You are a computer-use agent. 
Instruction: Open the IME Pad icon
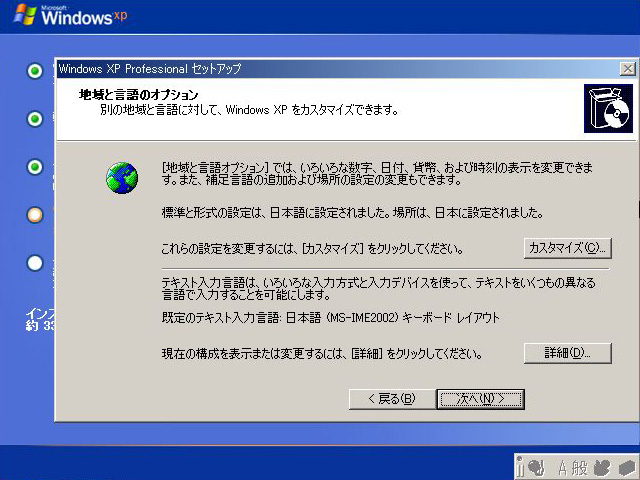[x=602, y=468]
